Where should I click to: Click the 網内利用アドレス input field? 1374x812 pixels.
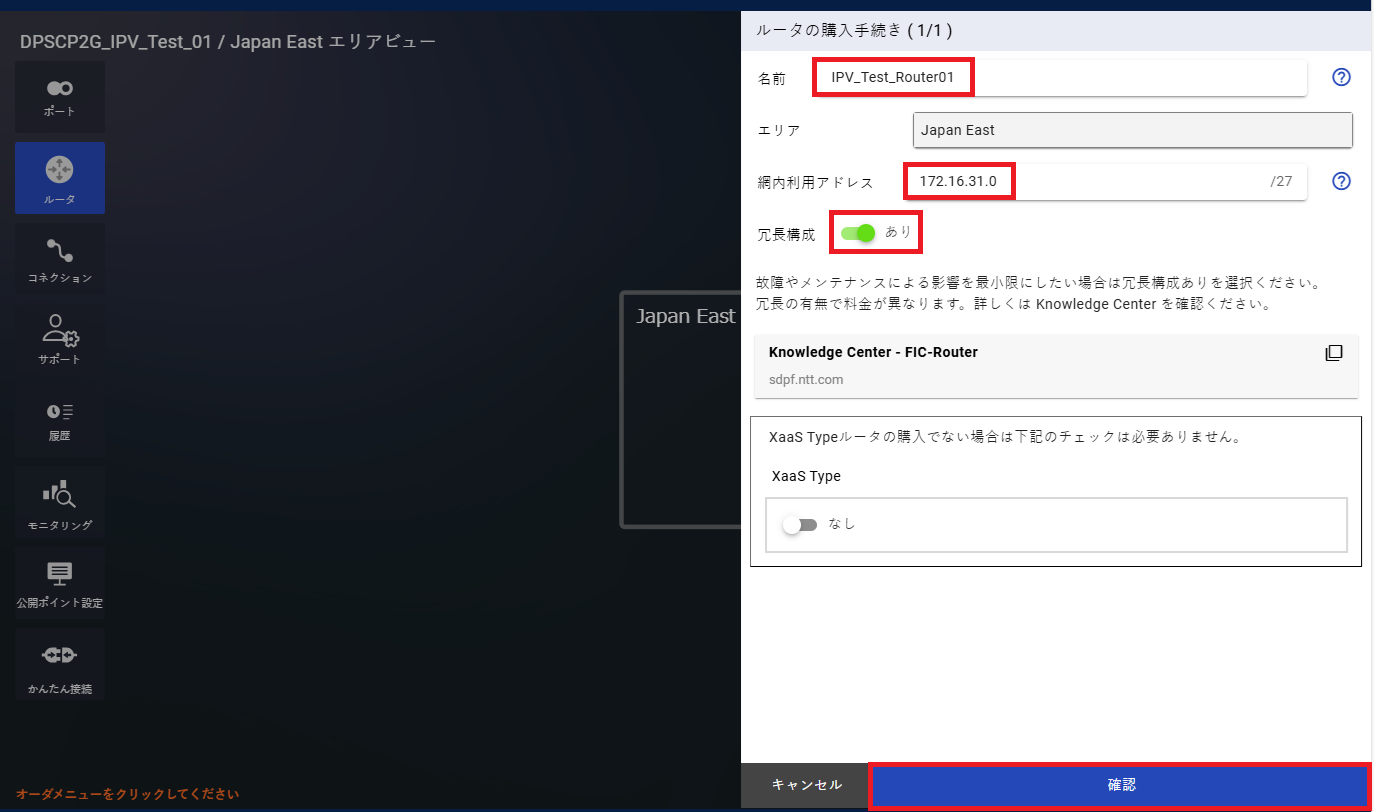tap(1107, 182)
